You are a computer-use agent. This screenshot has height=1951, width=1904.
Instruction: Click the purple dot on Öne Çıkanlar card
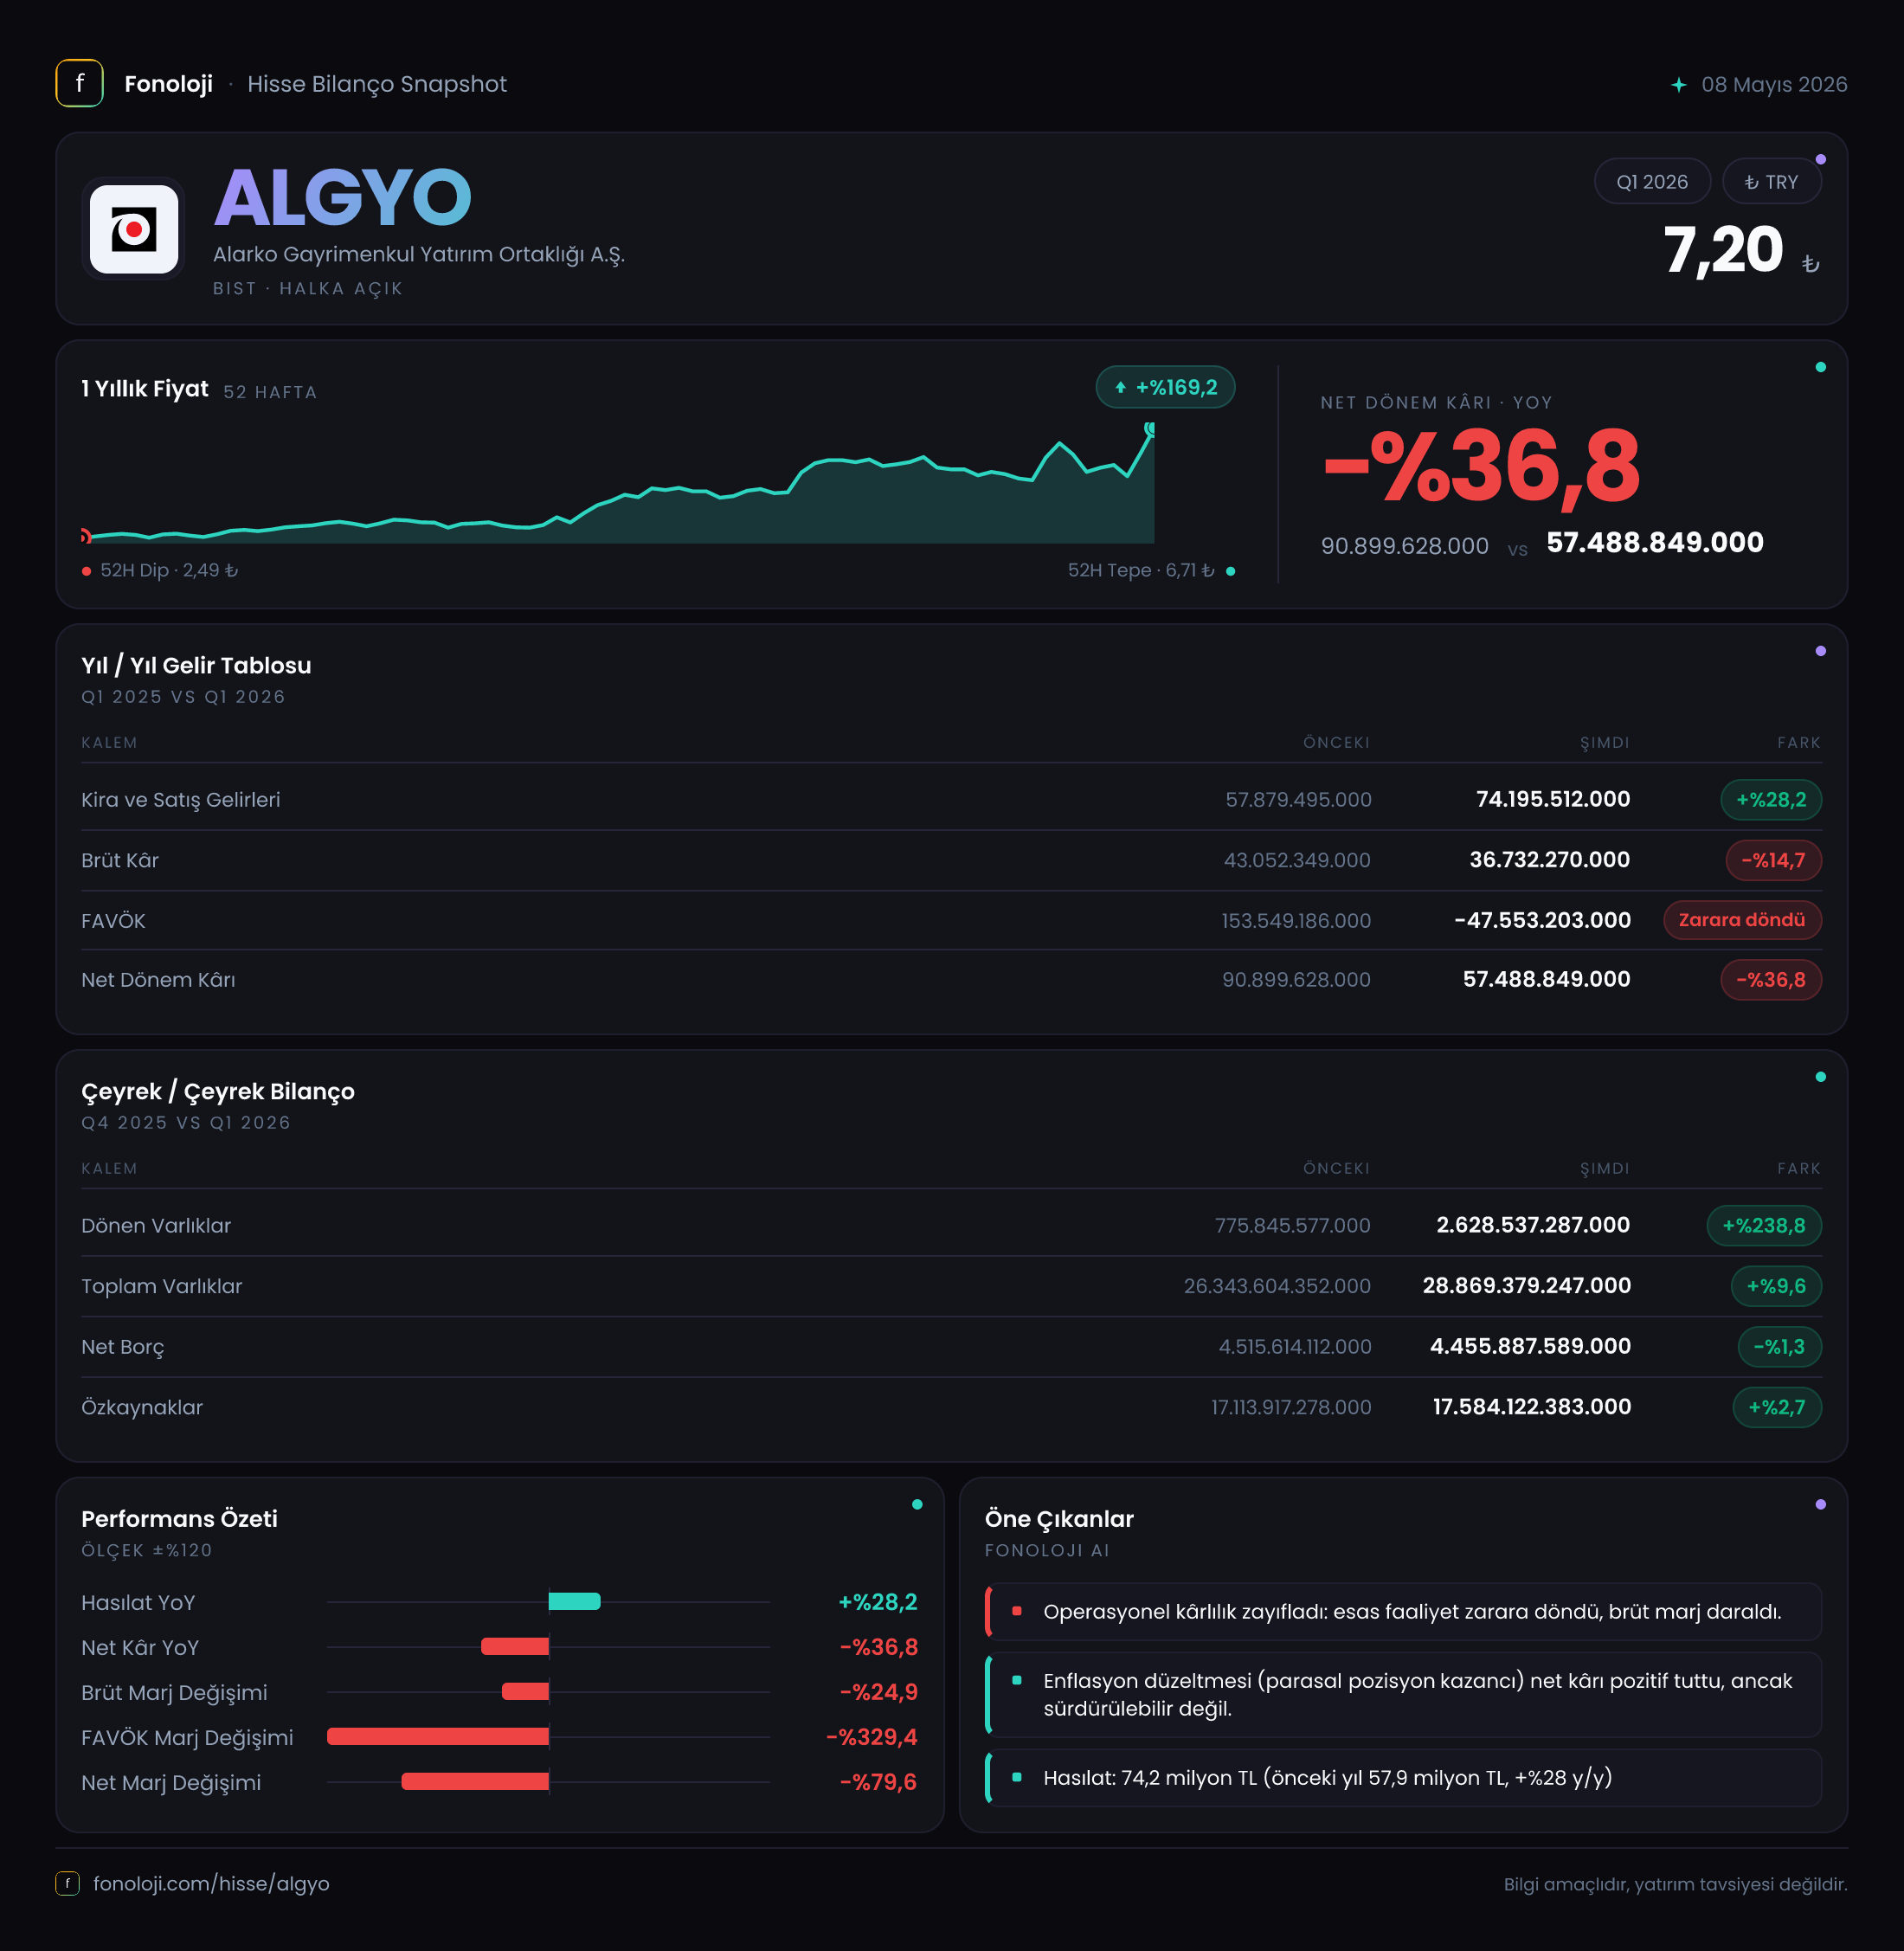[1820, 1504]
